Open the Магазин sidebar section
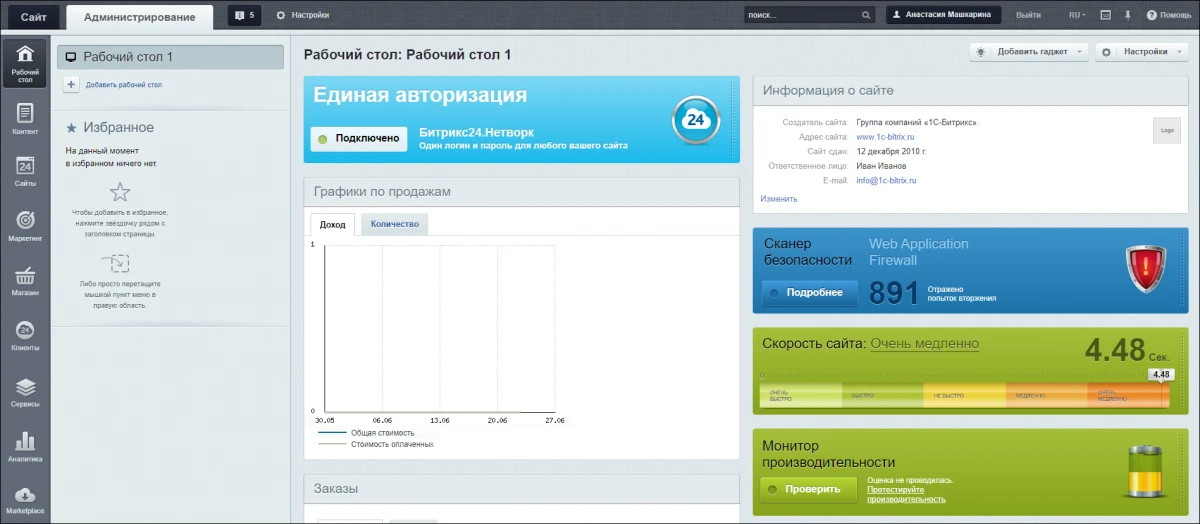Viewport: 1200px width, 524px height. (25, 281)
